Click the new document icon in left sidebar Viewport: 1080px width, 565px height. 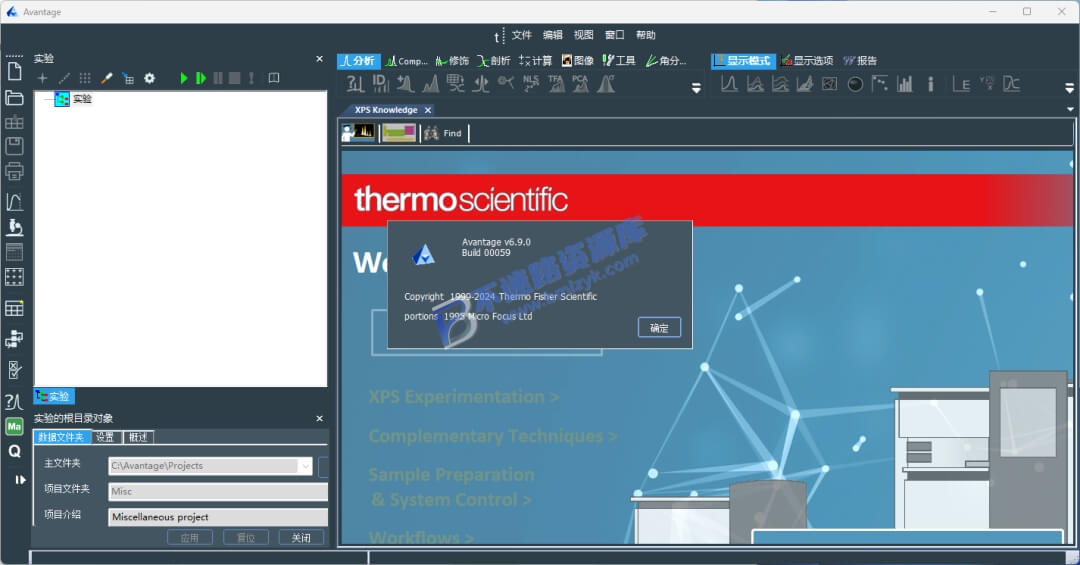pos(14,71)
